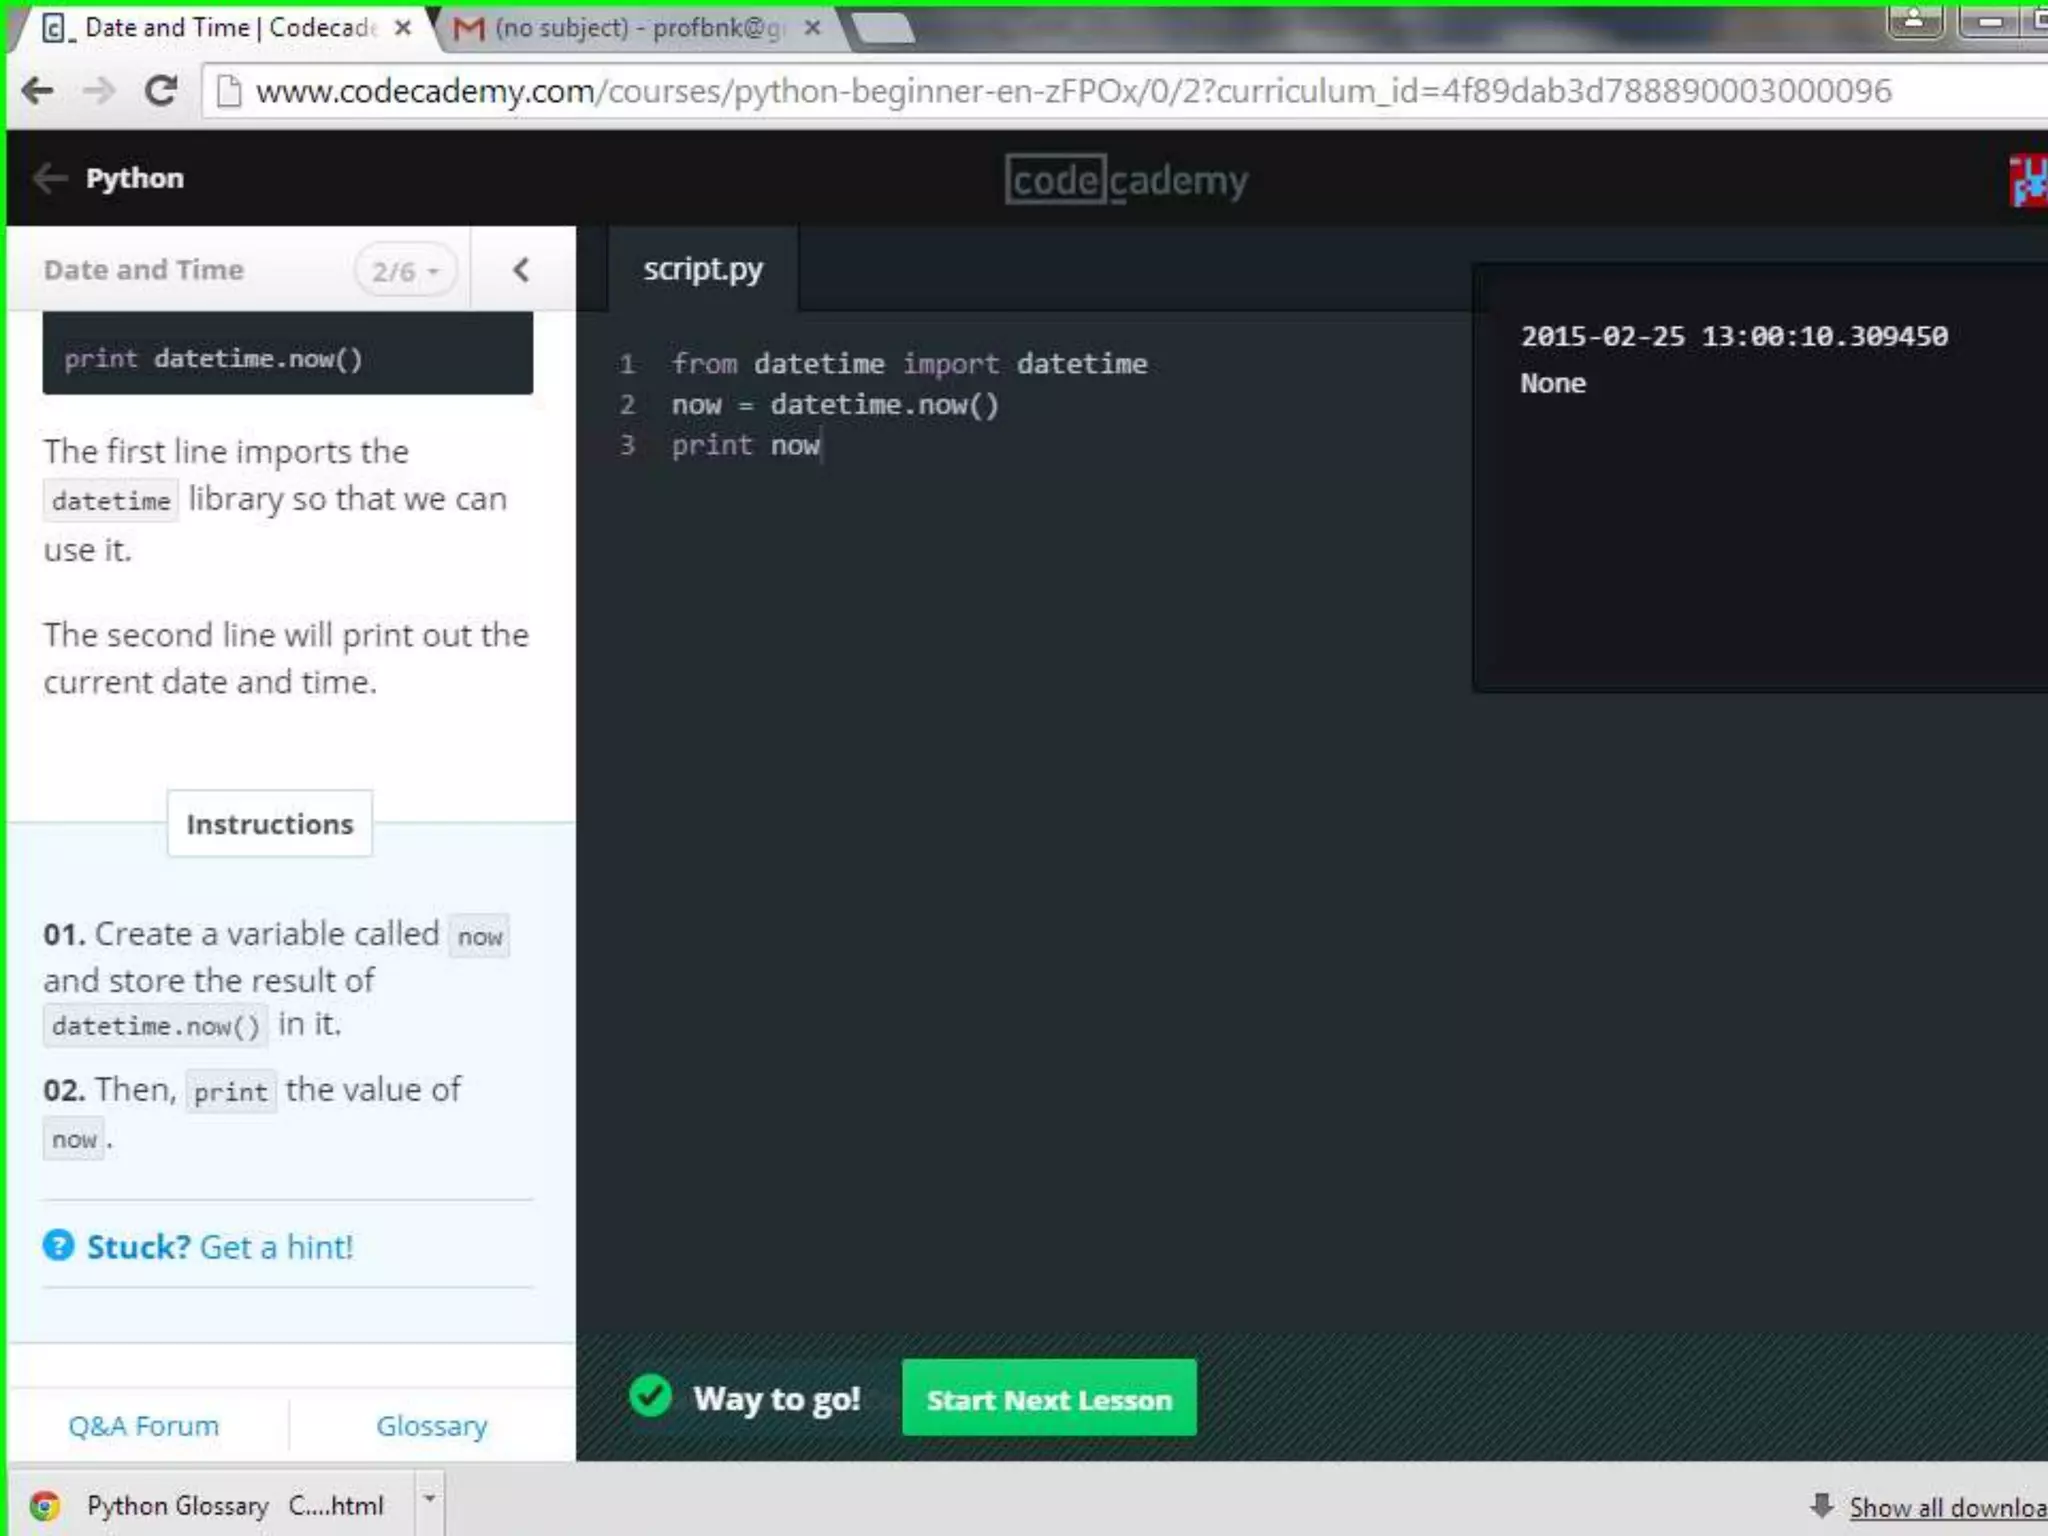
Task: Close the Date and Time browser tab
Action: pyautogui.click(x=403, y=28)
